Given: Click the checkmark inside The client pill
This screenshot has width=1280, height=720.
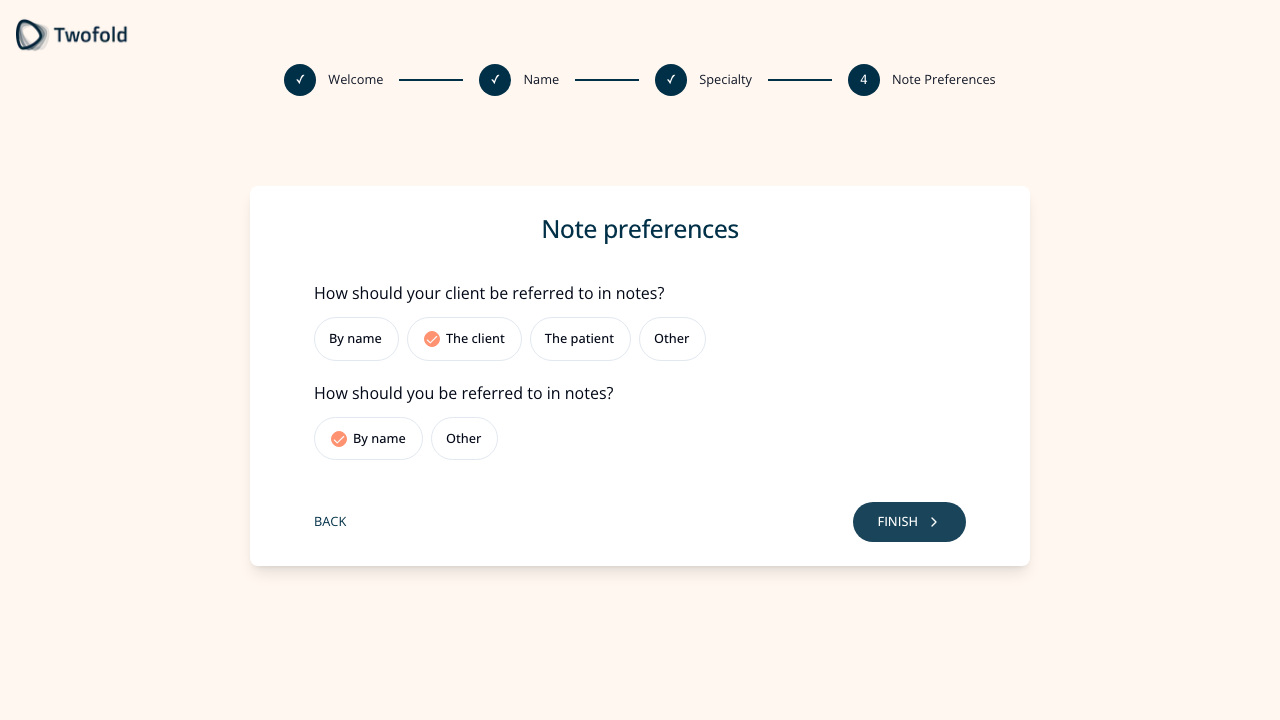Looking at the screenshot, I should (432, 339).
